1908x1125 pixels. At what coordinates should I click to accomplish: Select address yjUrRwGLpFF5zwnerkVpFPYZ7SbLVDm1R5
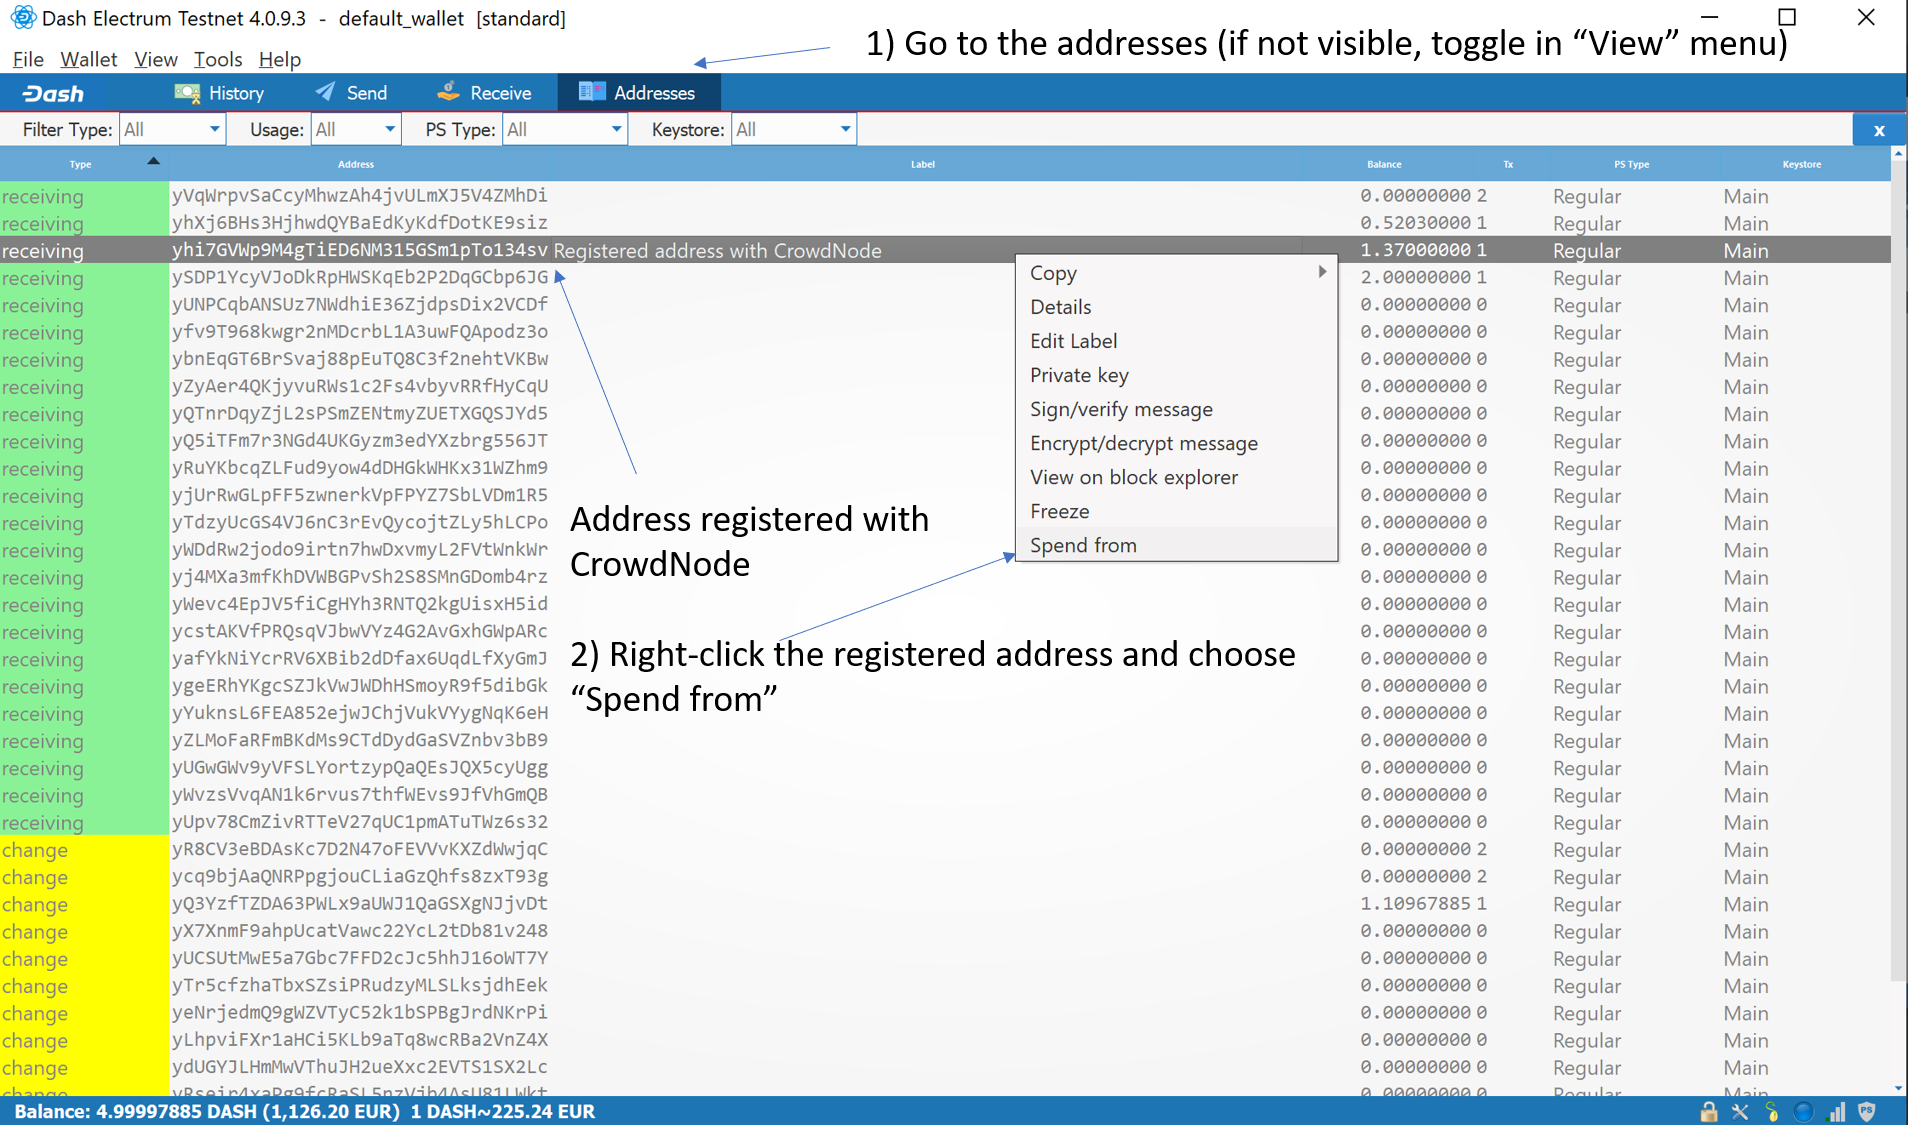click(x=359, y=495)
